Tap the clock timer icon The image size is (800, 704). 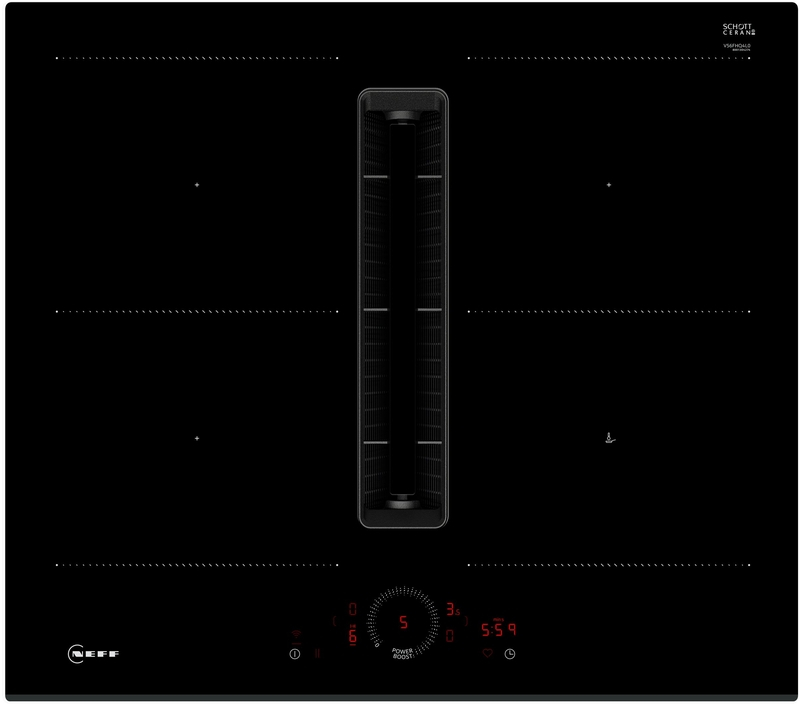click(510, 654)
